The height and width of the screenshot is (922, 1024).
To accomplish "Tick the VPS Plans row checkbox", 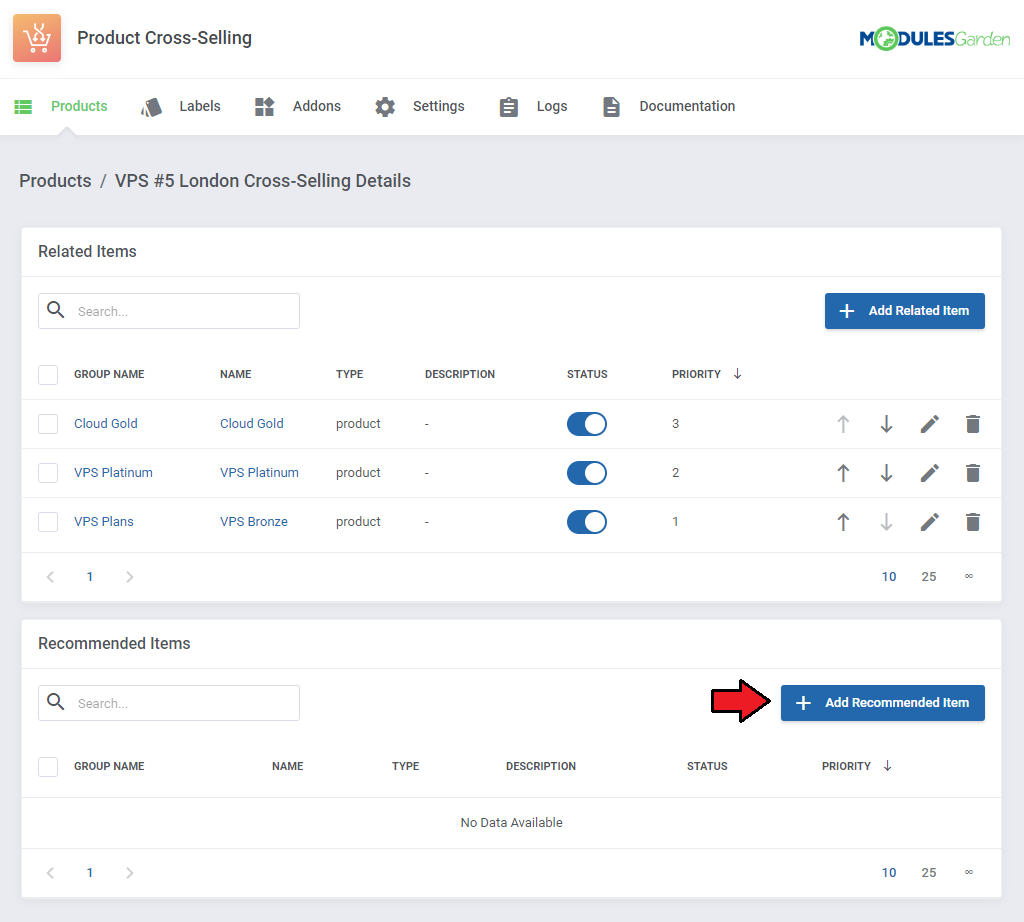I will pos(48,522).
